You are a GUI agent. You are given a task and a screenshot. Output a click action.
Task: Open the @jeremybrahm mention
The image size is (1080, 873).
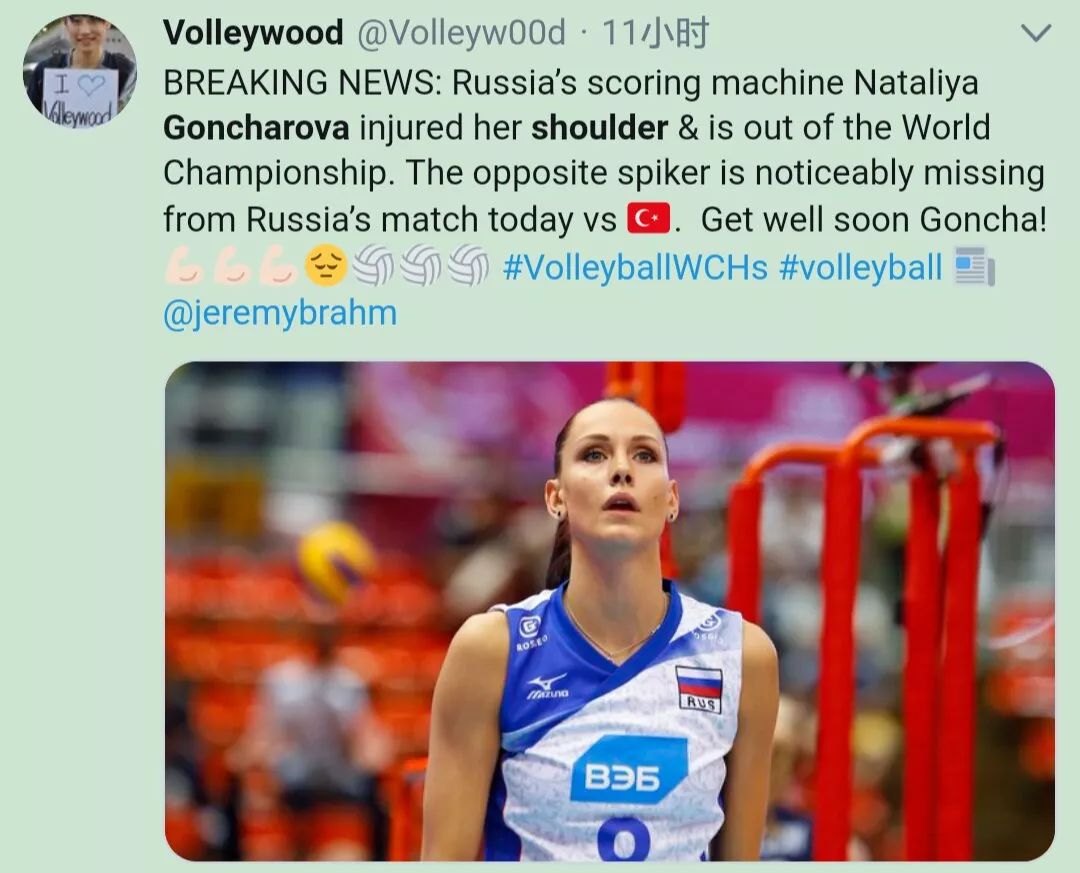(x=280, y=313)
